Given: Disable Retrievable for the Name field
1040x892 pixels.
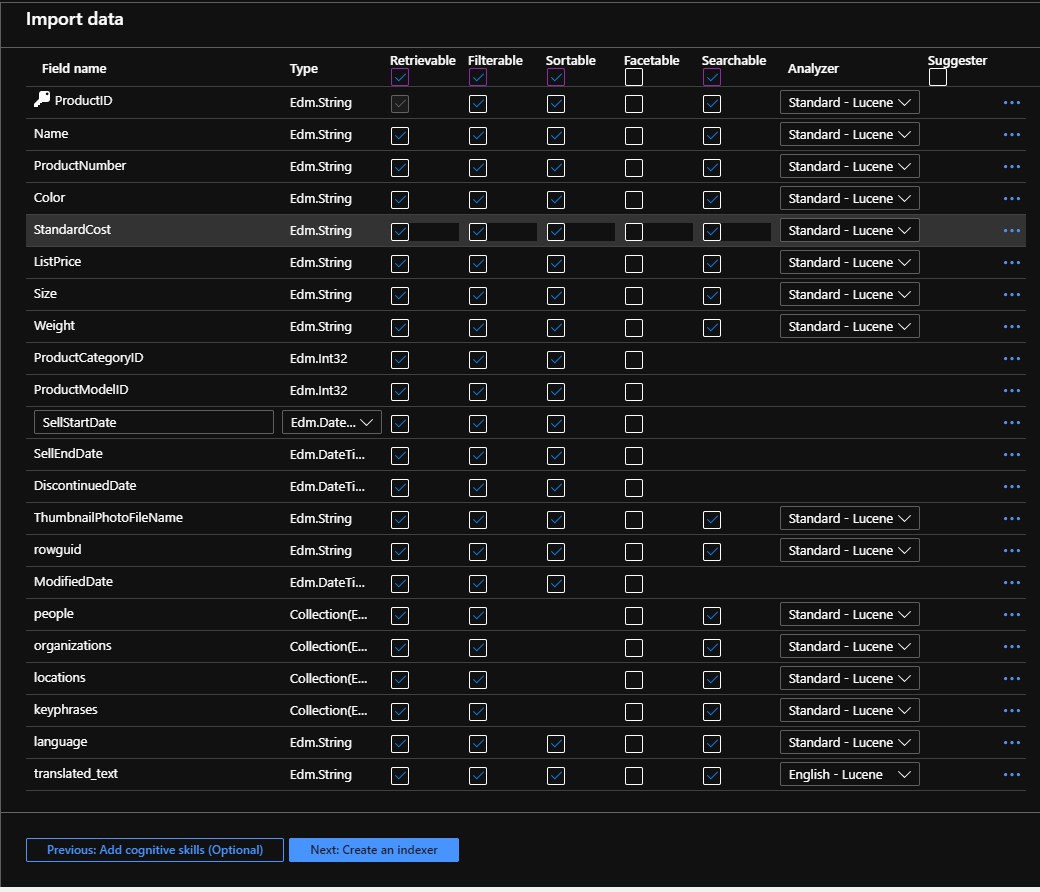Looking at the screenshot, I should pyautogui.click(x=399, y=135).
